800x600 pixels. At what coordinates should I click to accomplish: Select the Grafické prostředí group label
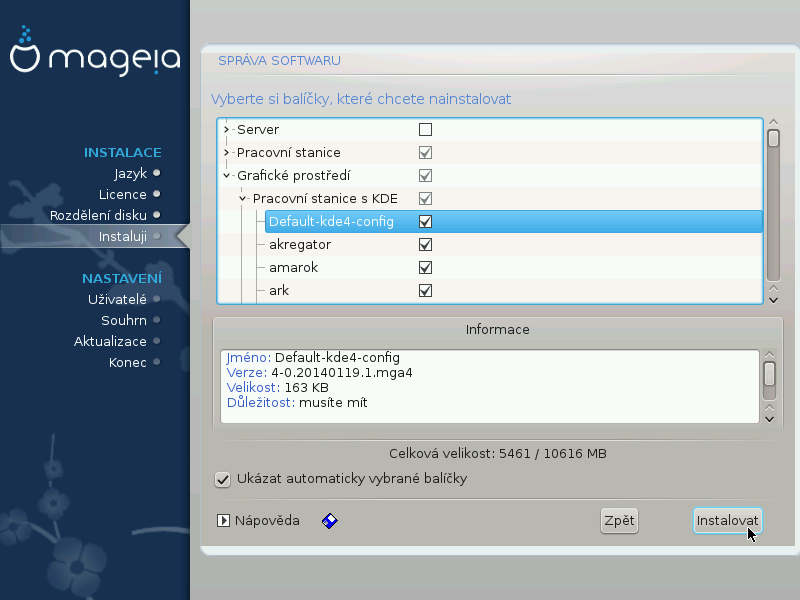pyautogui.click(x=293, y=176)
